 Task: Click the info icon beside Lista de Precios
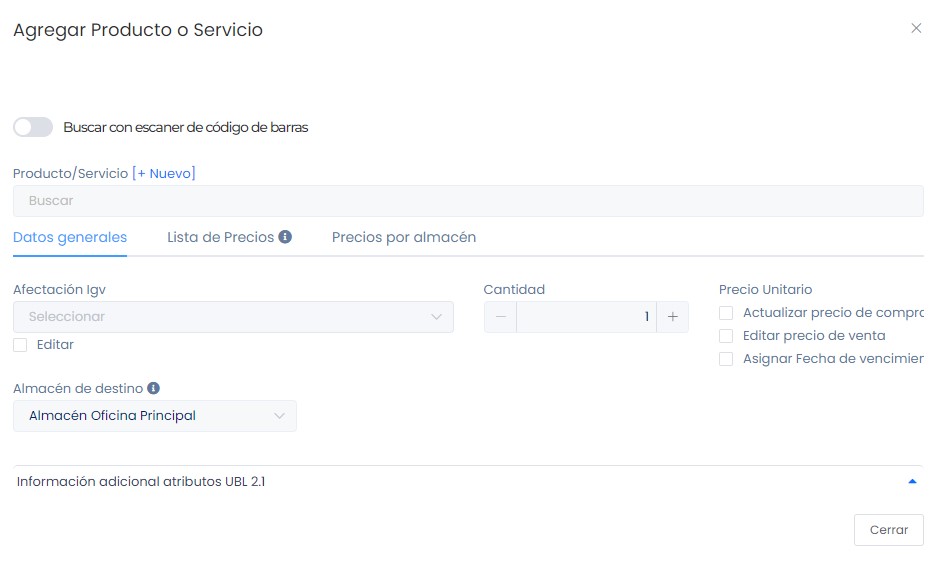click(x=285, y=238)
